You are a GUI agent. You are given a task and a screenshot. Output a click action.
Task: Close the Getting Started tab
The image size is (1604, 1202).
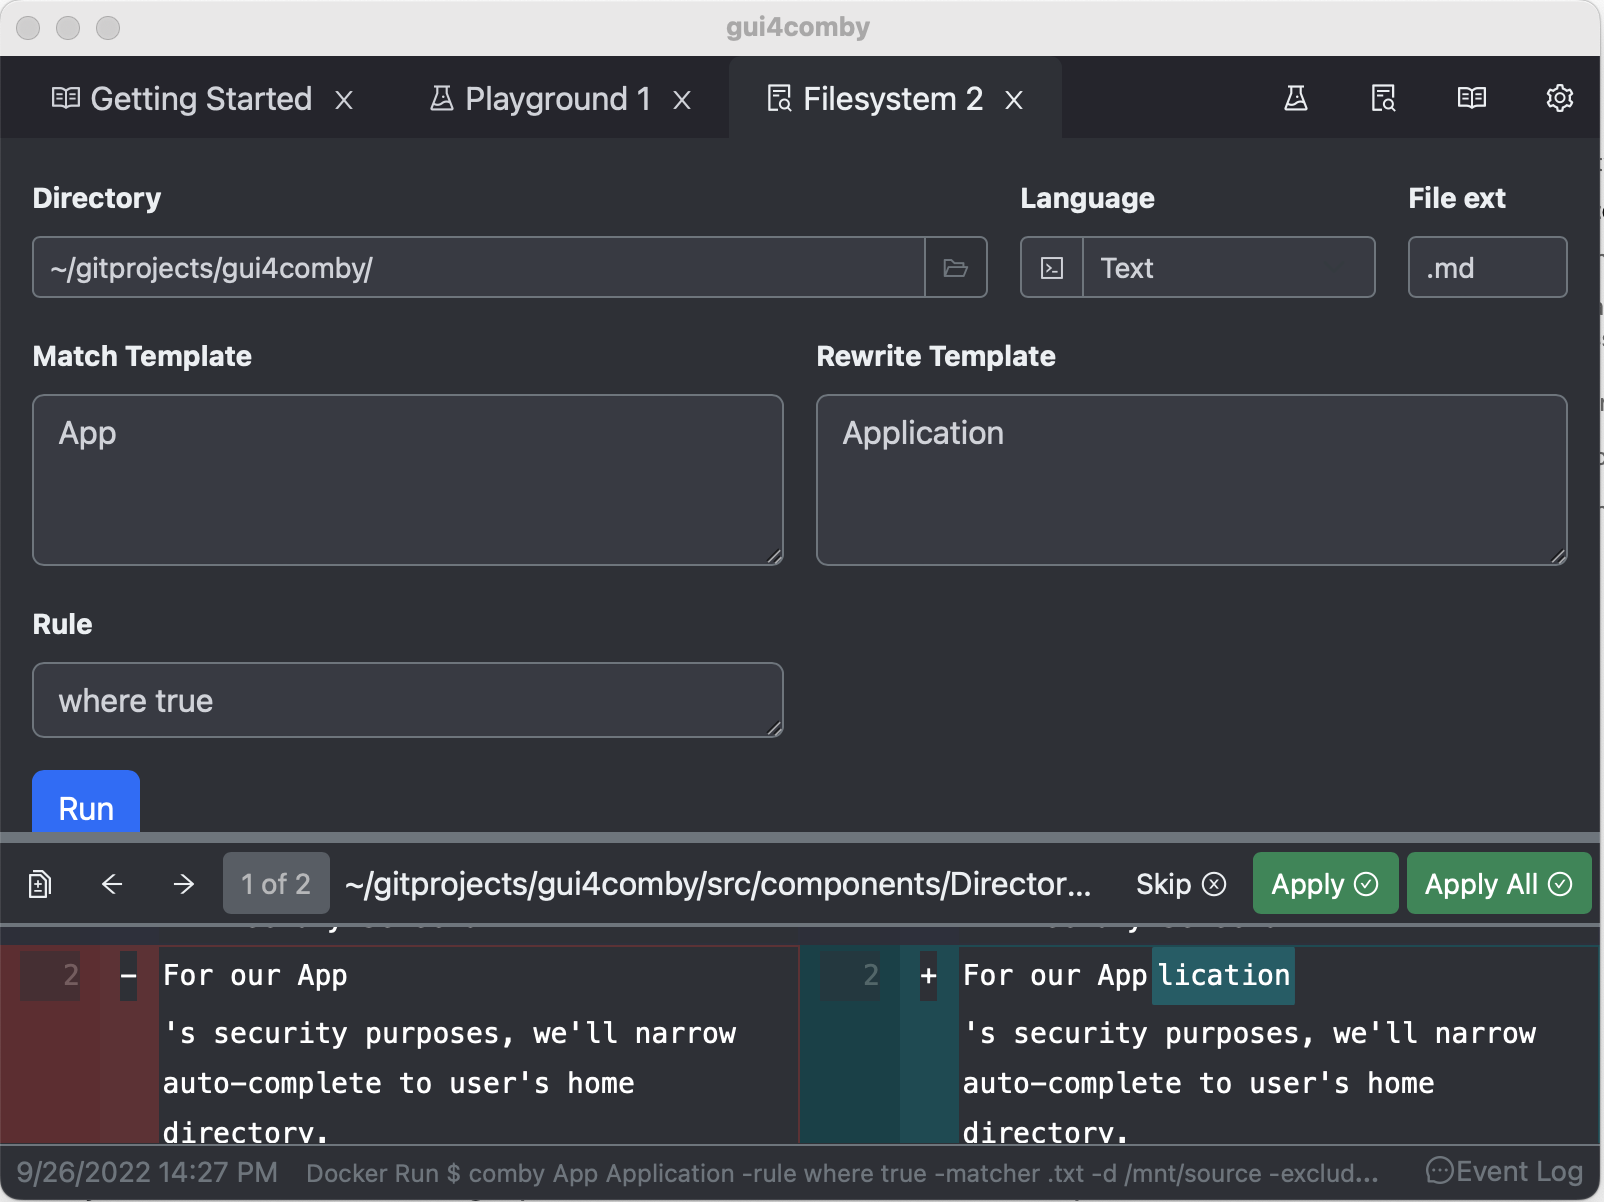tap(344, 100)
